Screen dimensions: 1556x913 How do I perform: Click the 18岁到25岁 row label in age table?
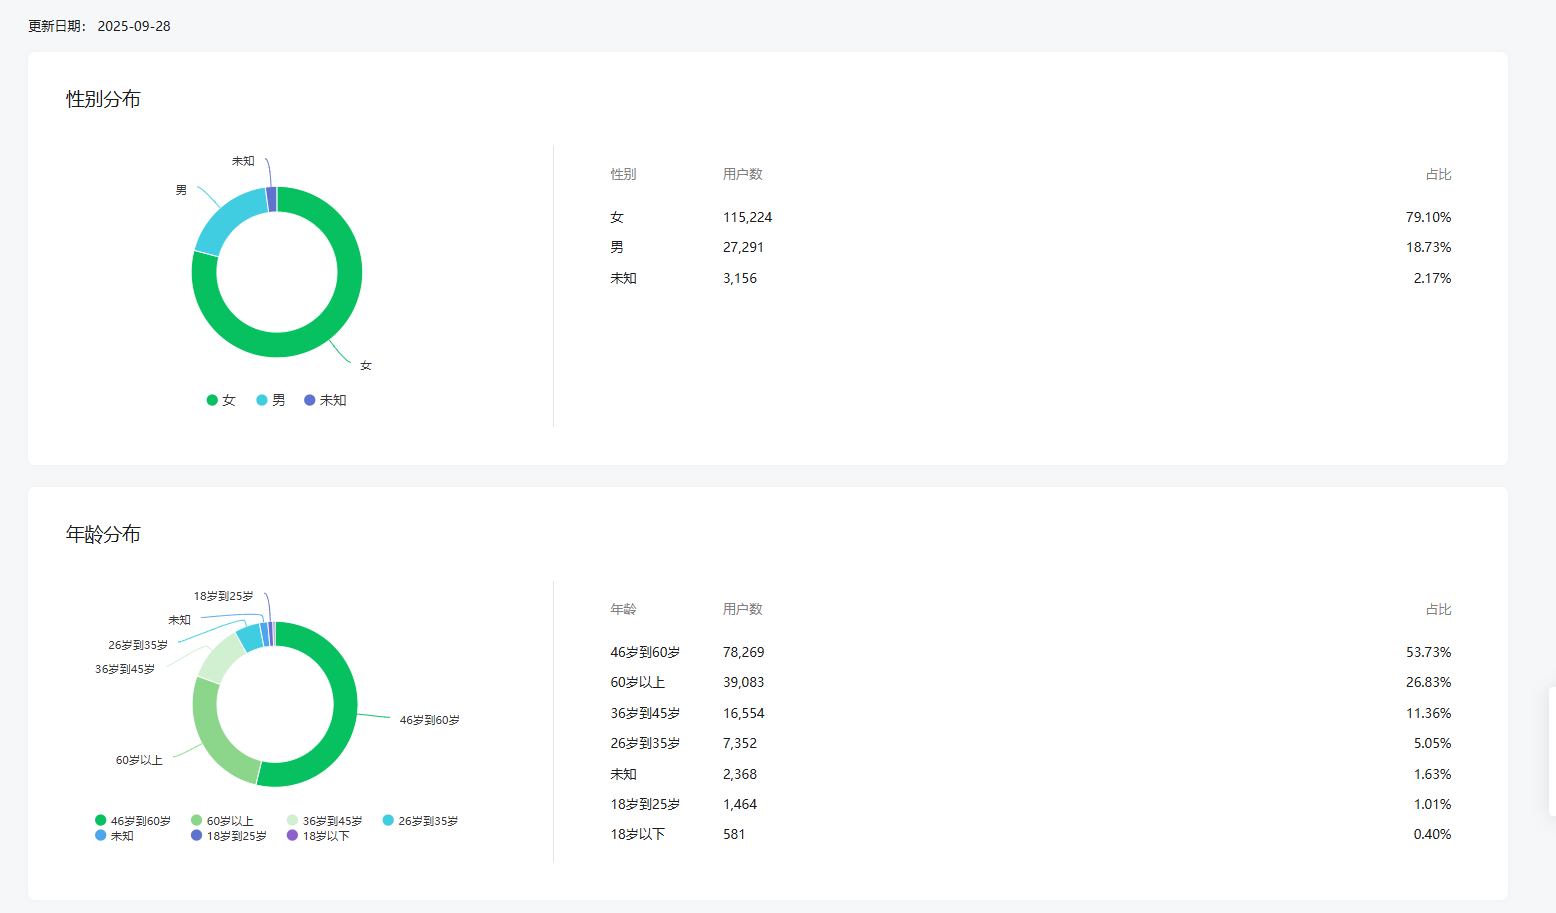(x=645, y=804)
